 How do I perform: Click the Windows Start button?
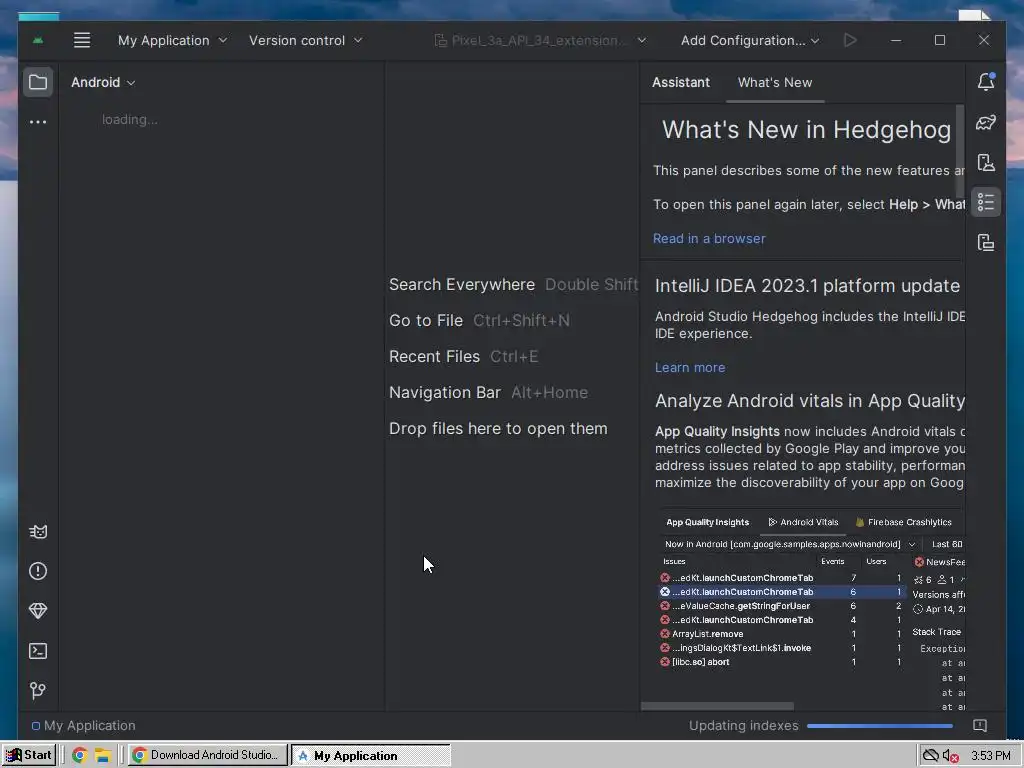[29, 755]
